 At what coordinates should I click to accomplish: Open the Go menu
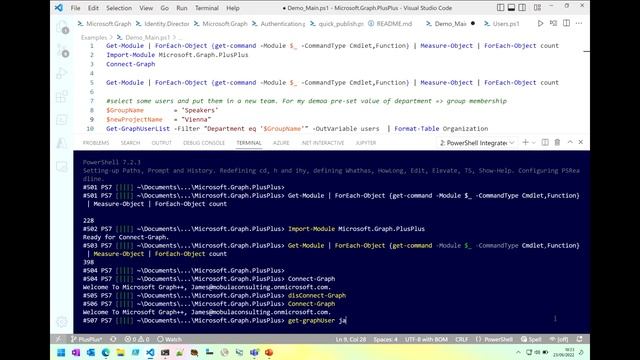164,8
